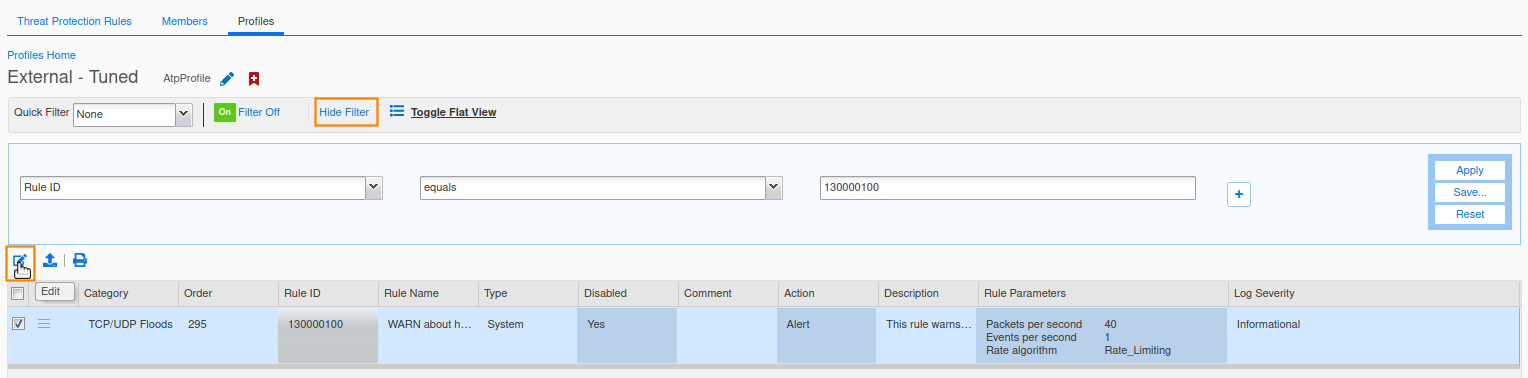Expand the equals operator dropdown
This screenshot has height=378, width=1528.
coord(601,188)
